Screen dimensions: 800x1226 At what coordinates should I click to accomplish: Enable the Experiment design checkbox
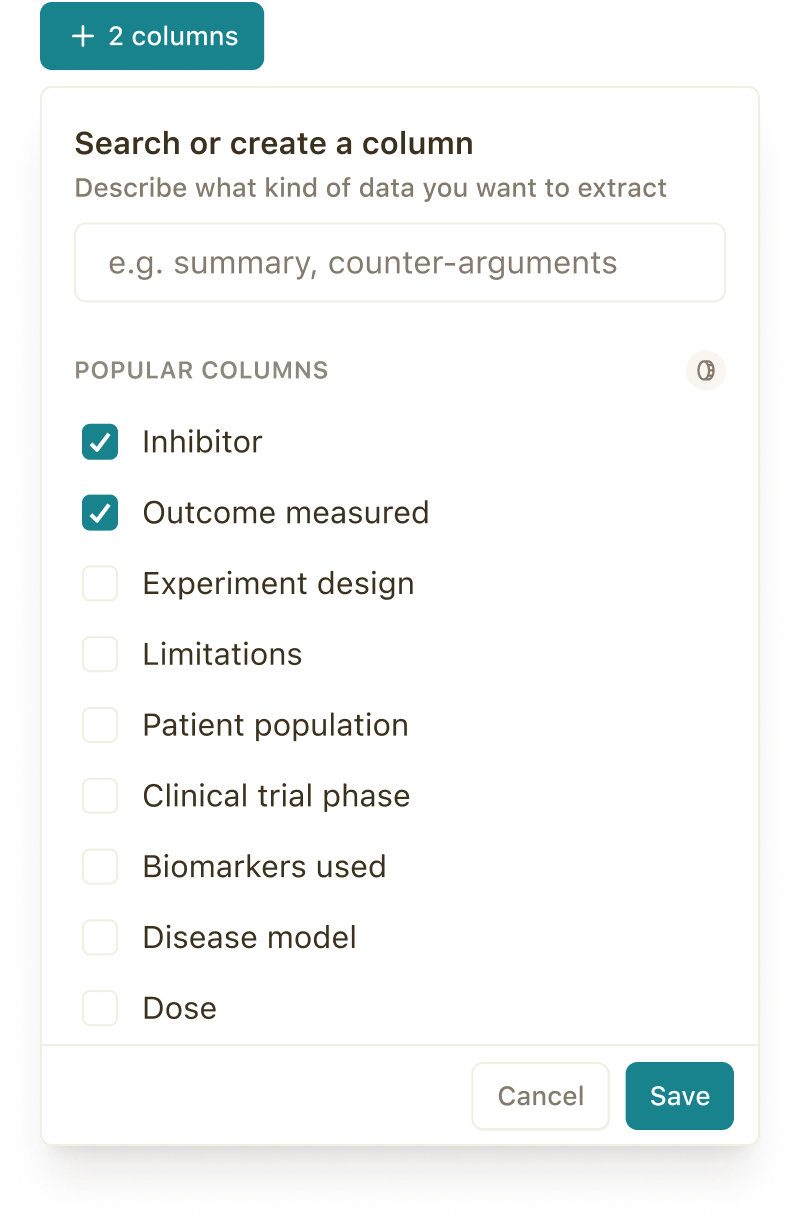click(x=100, y=583)
